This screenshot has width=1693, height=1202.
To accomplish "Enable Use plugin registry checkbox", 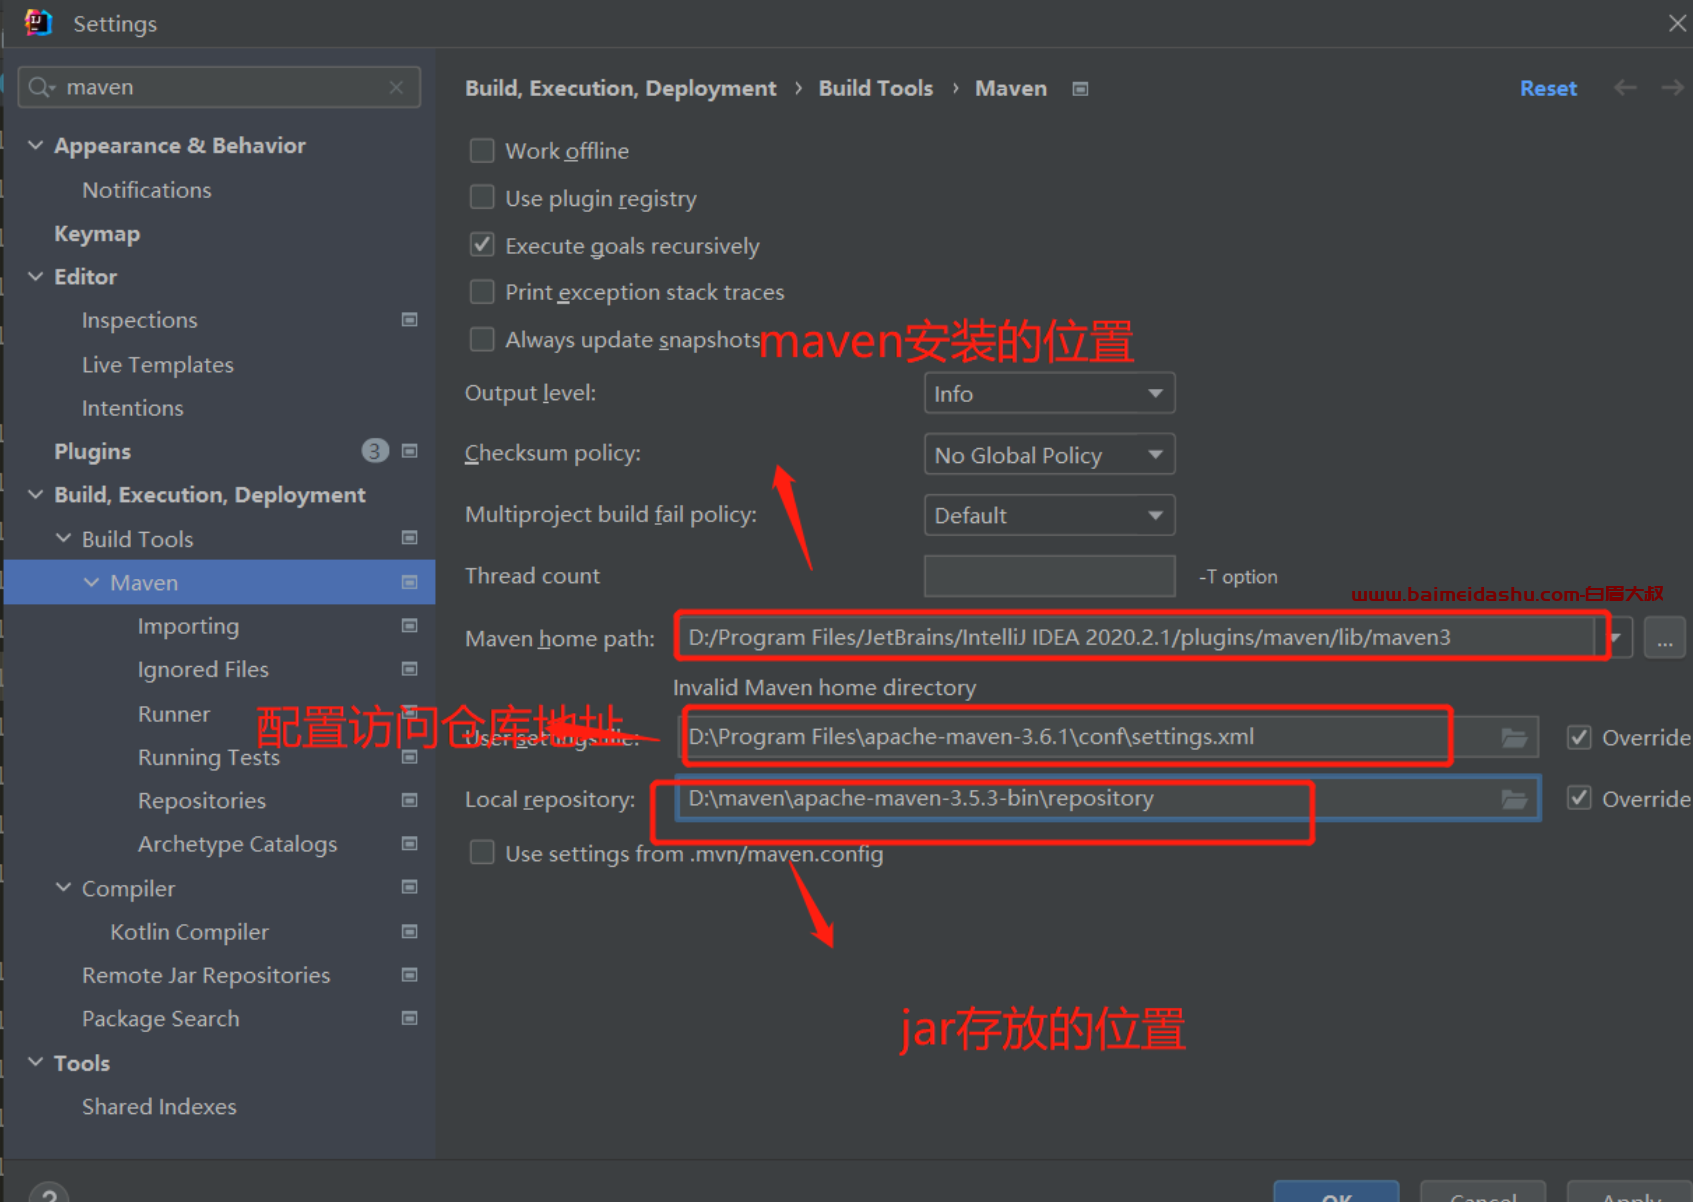I will point(482,198).
